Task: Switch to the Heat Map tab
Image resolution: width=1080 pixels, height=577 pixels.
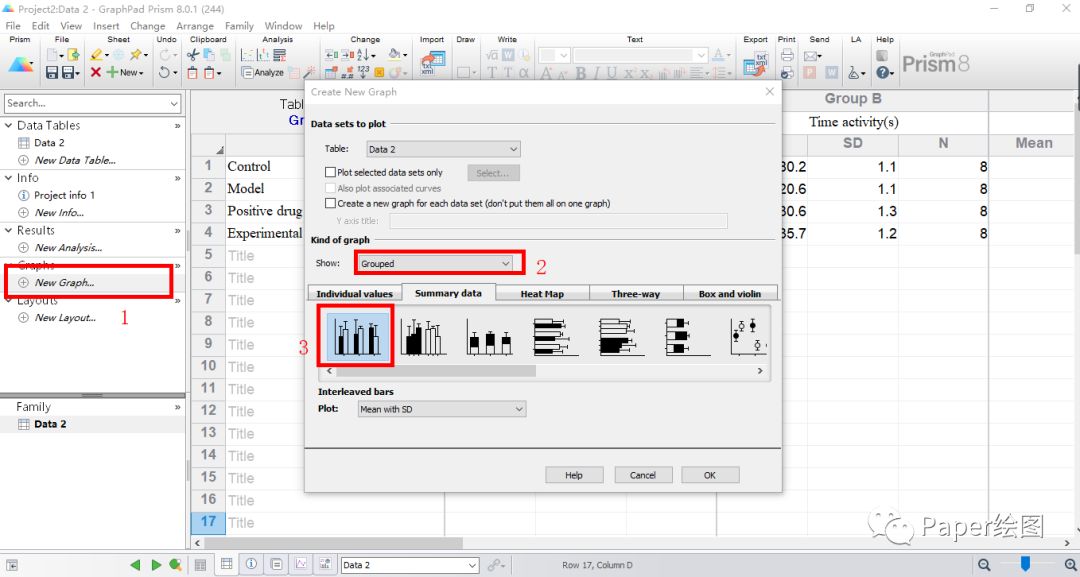Action: [542, 293]
